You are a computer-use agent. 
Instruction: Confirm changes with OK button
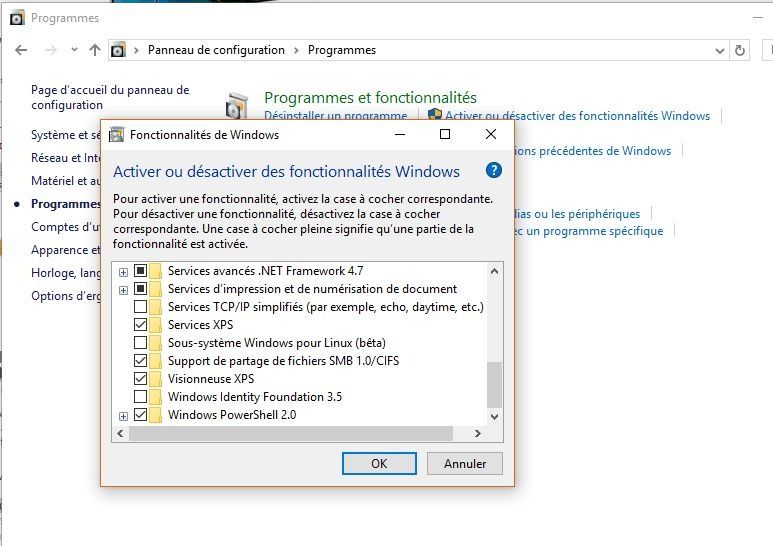click(x=379, y=464)
